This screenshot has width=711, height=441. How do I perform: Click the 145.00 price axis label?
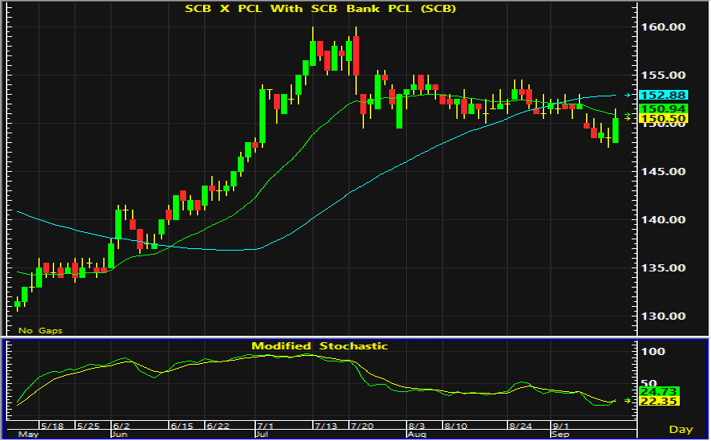pos(662,171)
